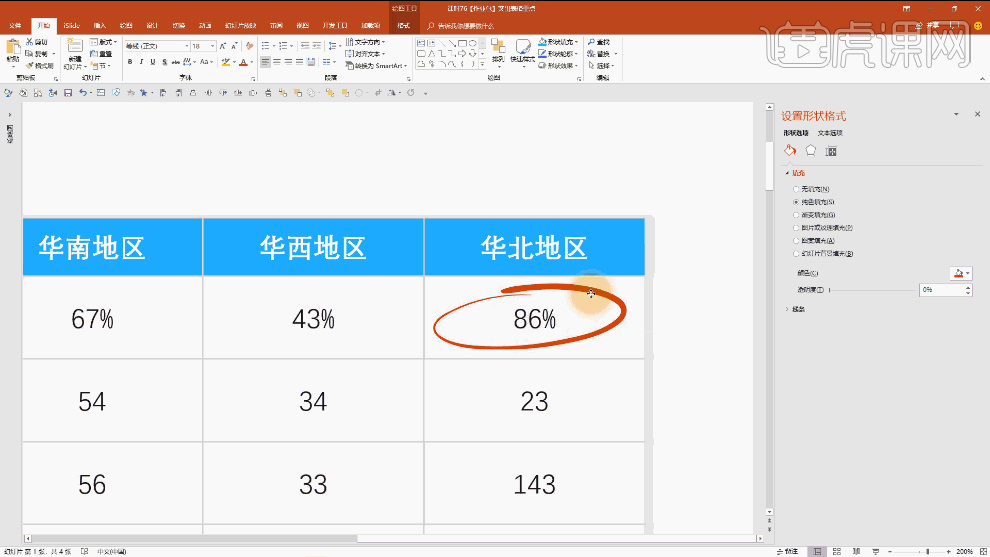Click the 华北地区 header cell
Screen dimensions: 990x557
(x=534, y=247)
